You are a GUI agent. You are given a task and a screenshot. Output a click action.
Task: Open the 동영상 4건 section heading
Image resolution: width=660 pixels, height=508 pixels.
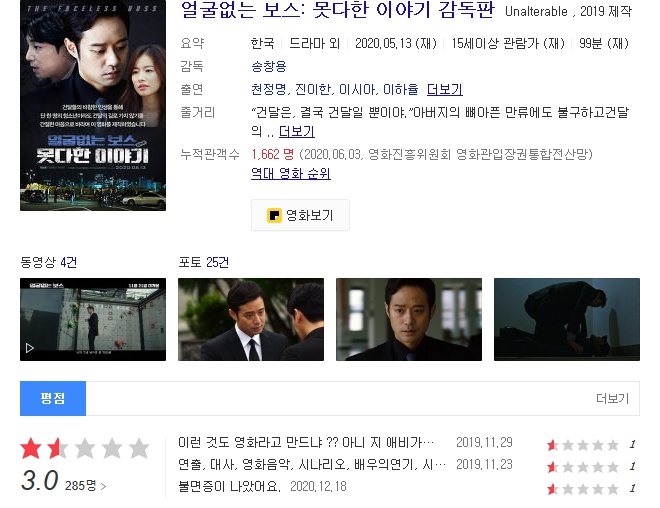pyautogui.click(x=48, y=262)
